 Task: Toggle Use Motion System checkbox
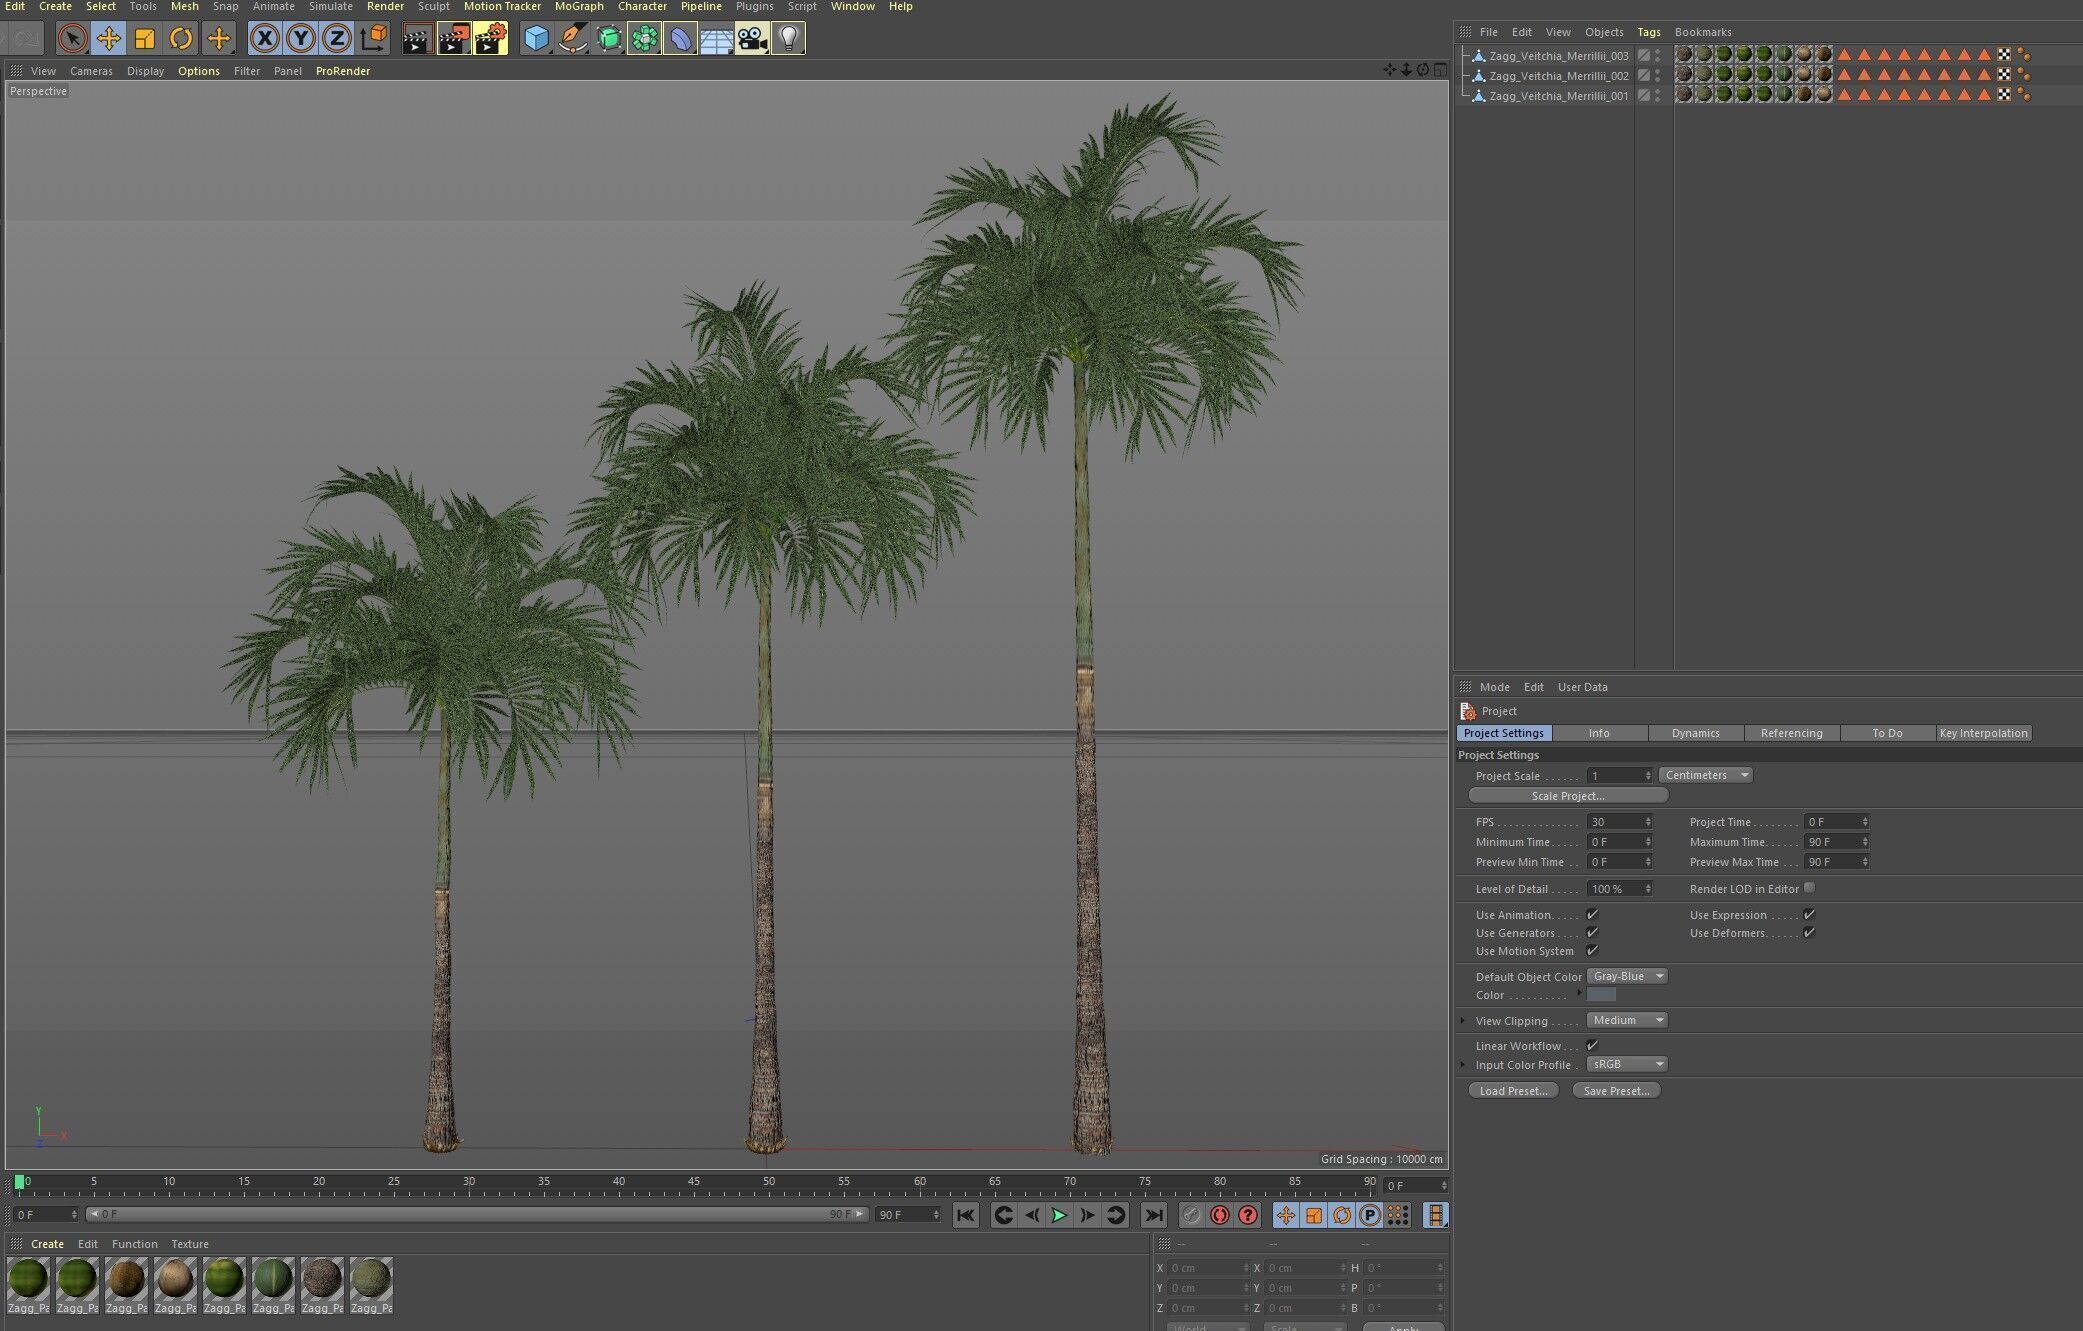1592,950
